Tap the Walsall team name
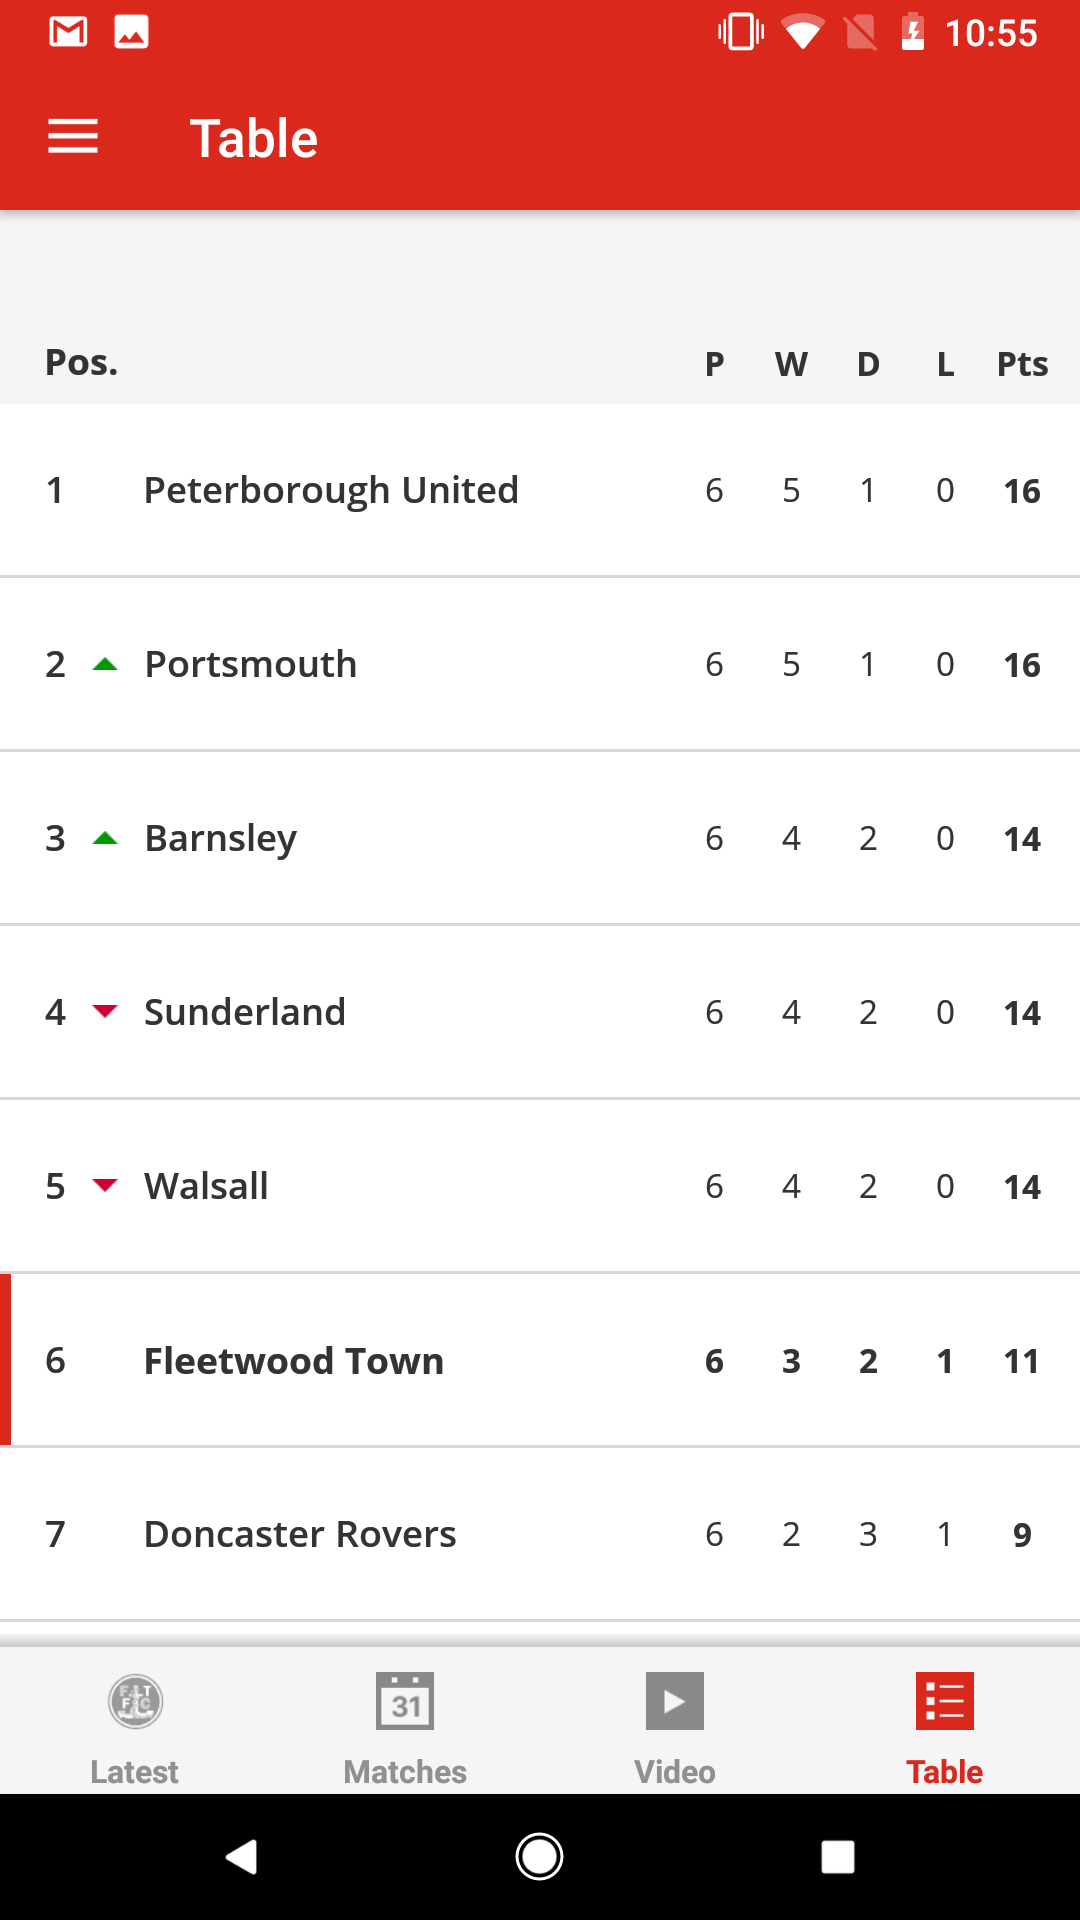The height and width of the screenshot is (1920, 1080). pyautogui.click(x=206, y=1186)
